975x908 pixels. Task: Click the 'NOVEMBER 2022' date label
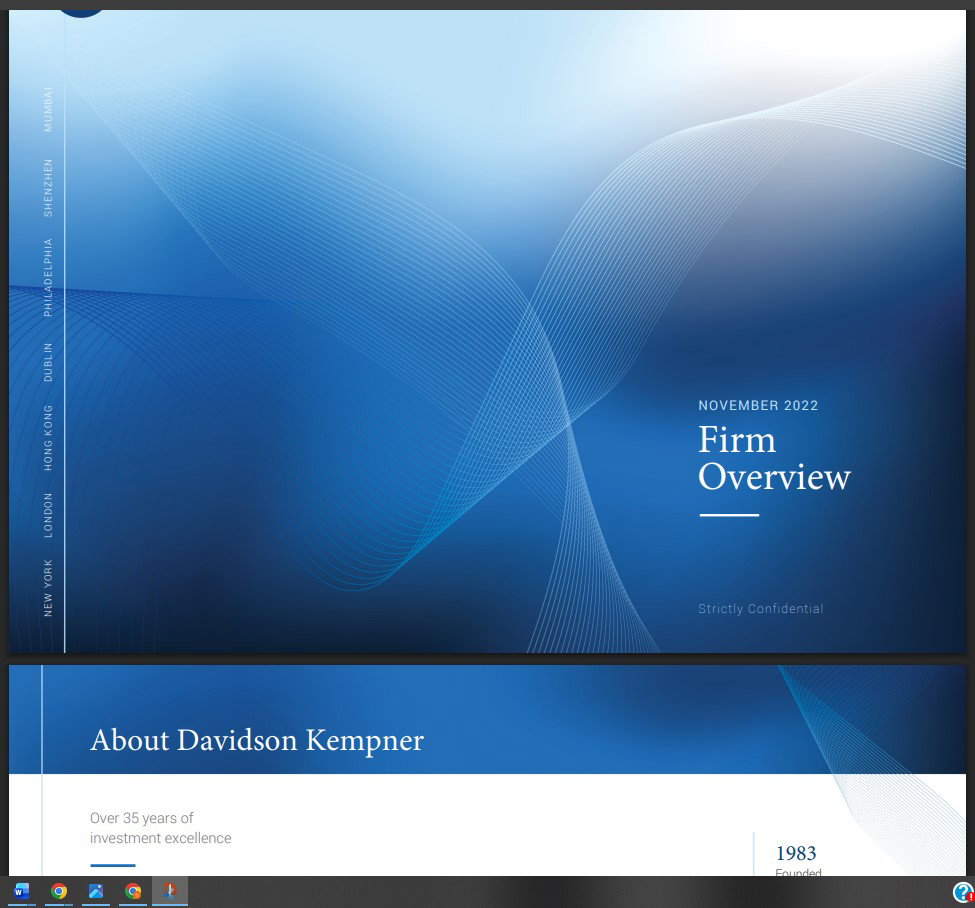758,405
